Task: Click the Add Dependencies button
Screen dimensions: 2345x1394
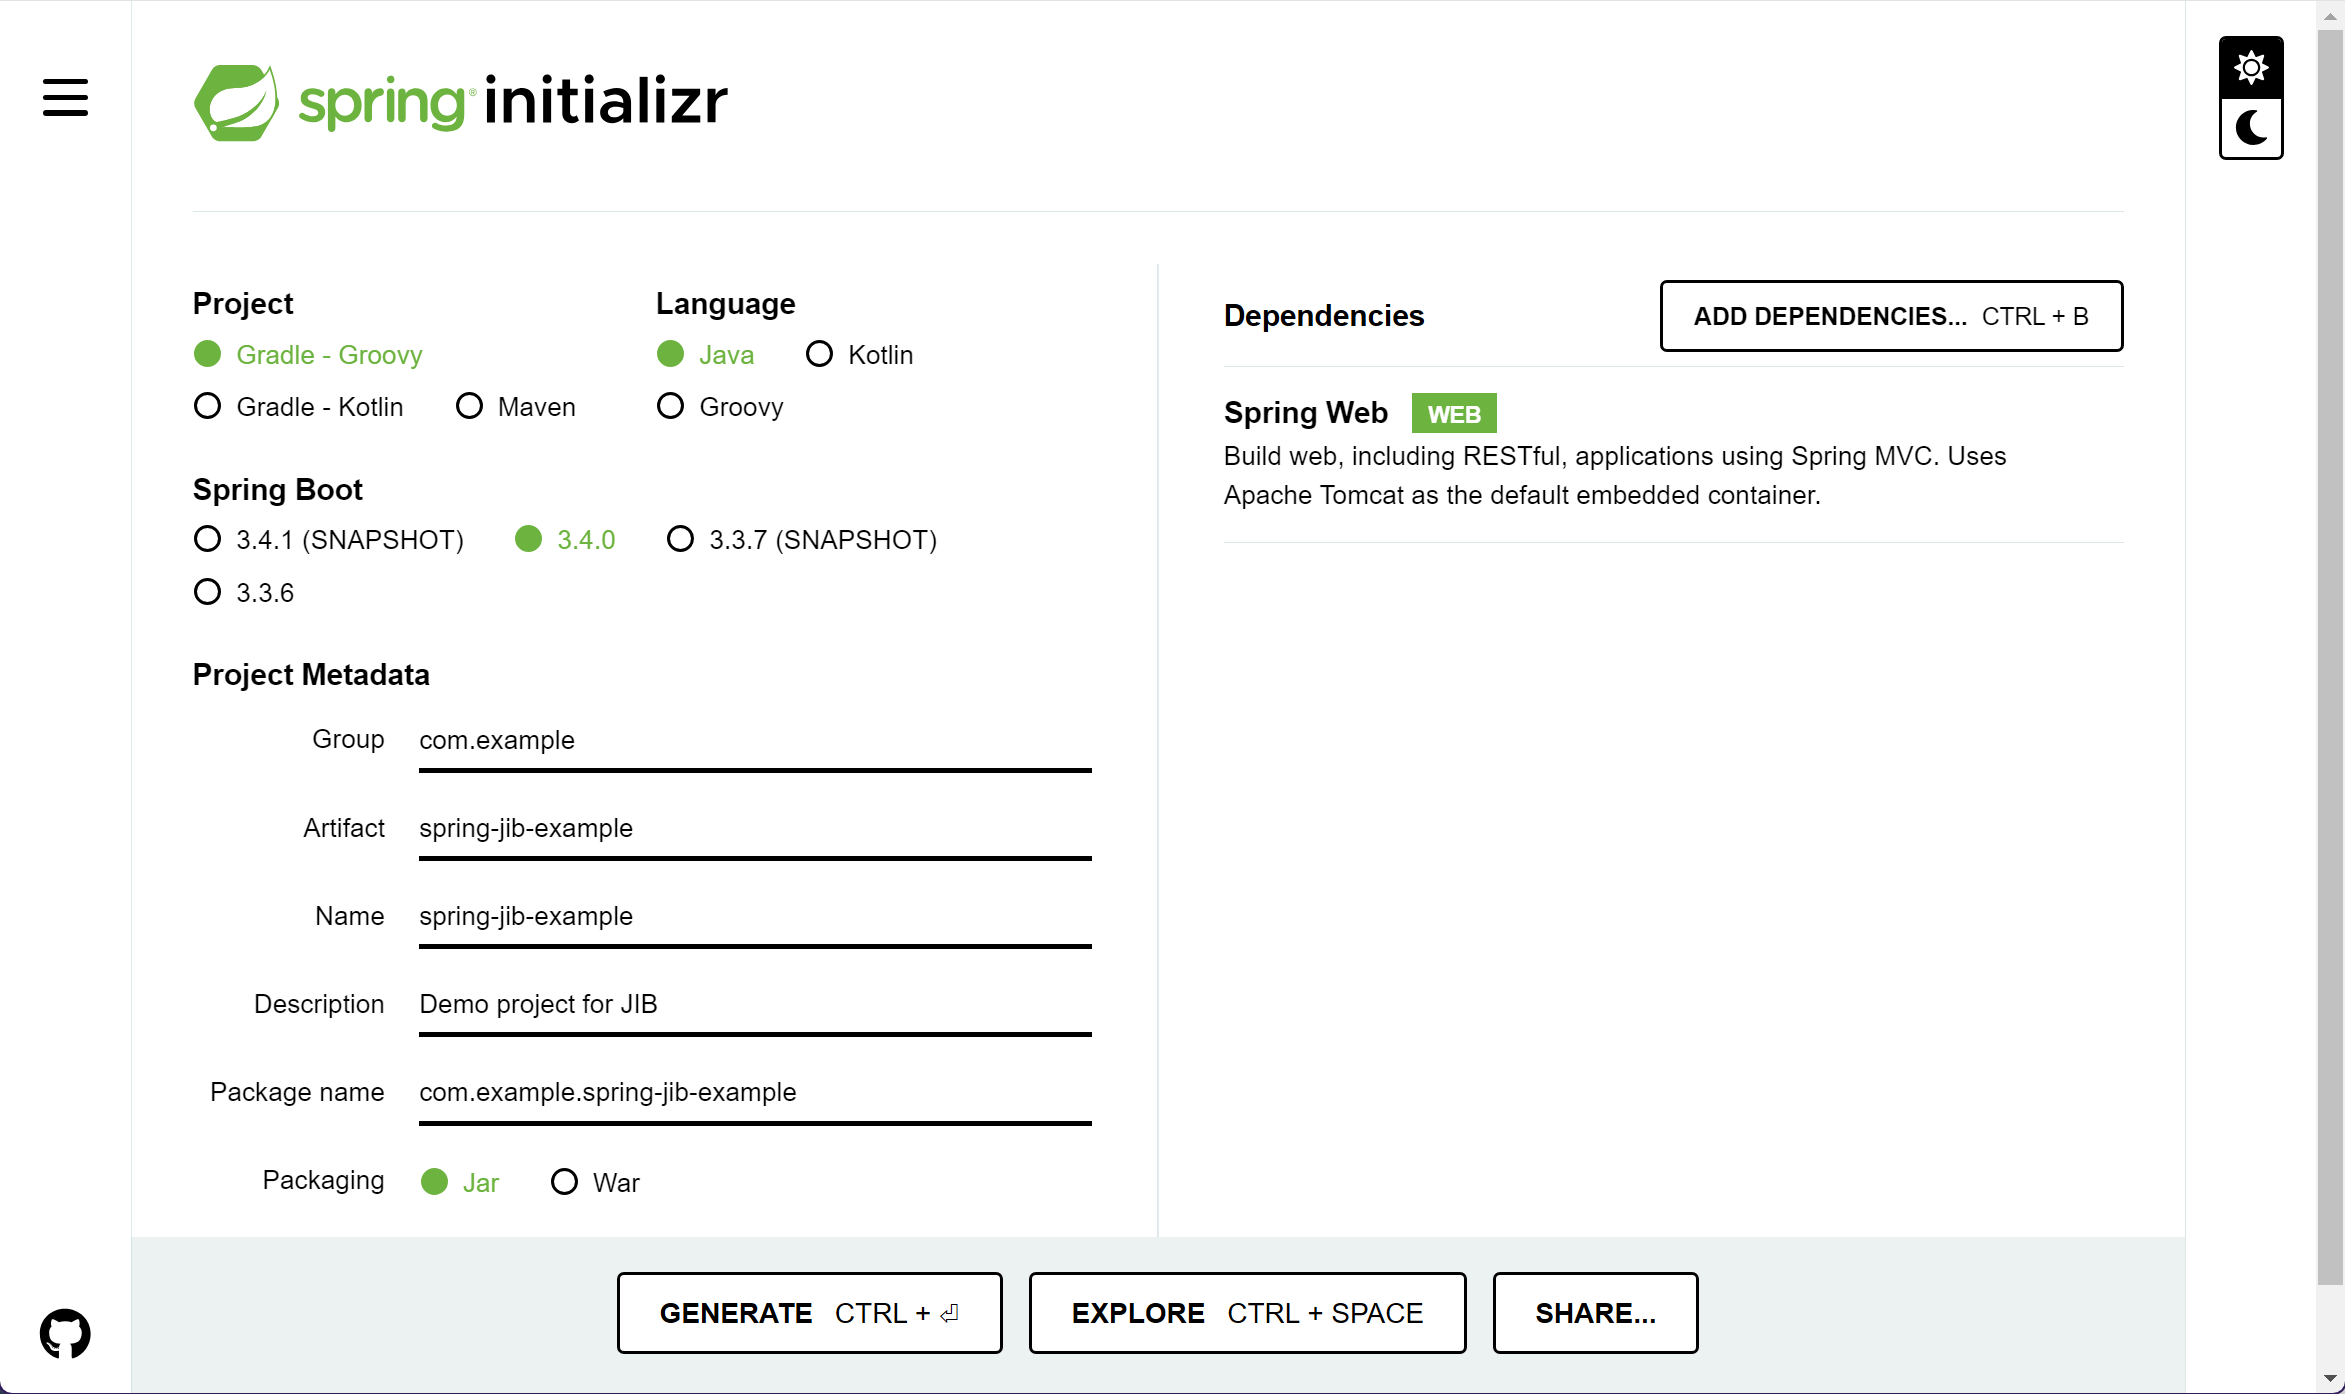Action: (1891, 316)
